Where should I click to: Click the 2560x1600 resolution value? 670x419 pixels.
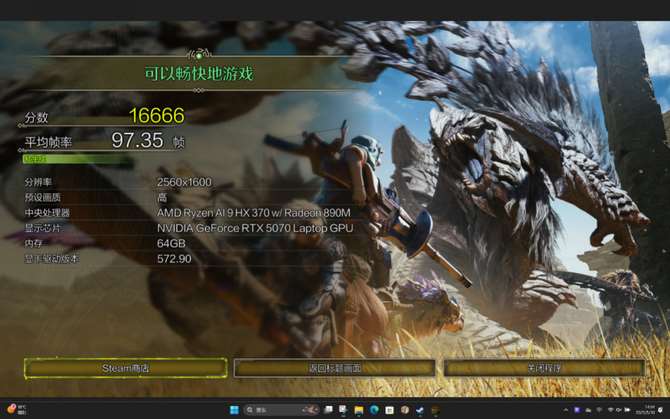tap(184, 182)
